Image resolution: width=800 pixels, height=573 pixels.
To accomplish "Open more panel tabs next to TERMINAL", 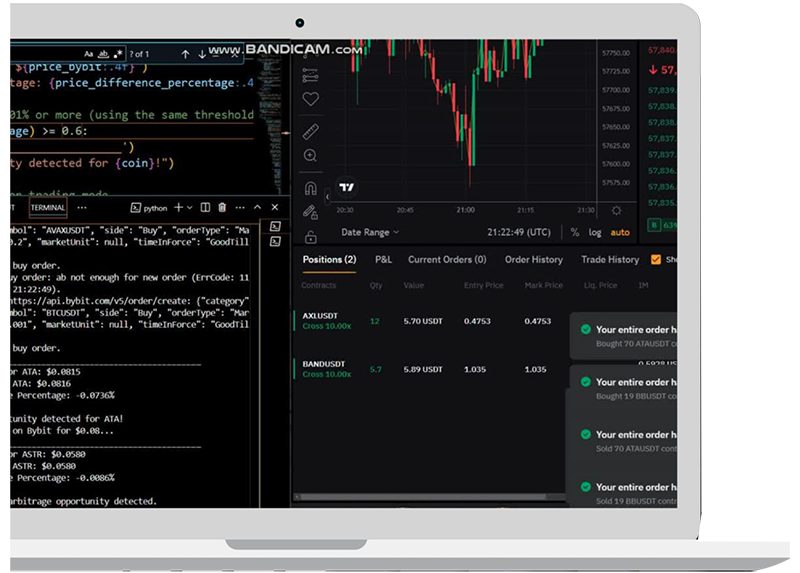I will (82, 207).
